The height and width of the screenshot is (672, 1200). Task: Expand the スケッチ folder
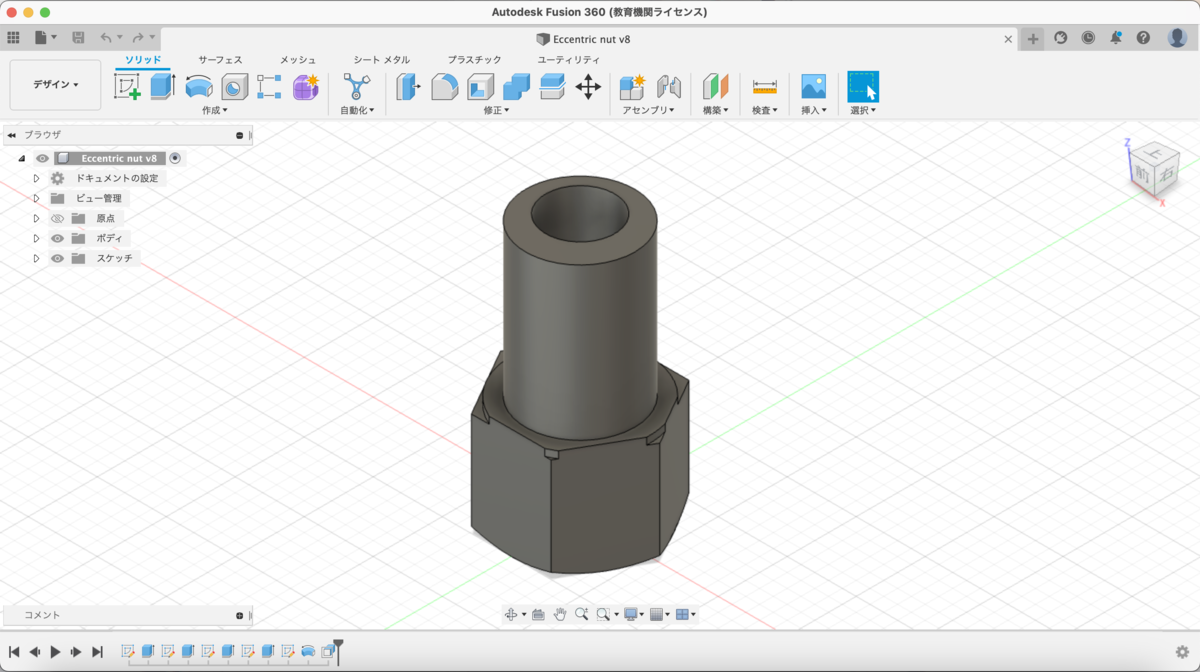pyautogui.click(x=37, y=258)
